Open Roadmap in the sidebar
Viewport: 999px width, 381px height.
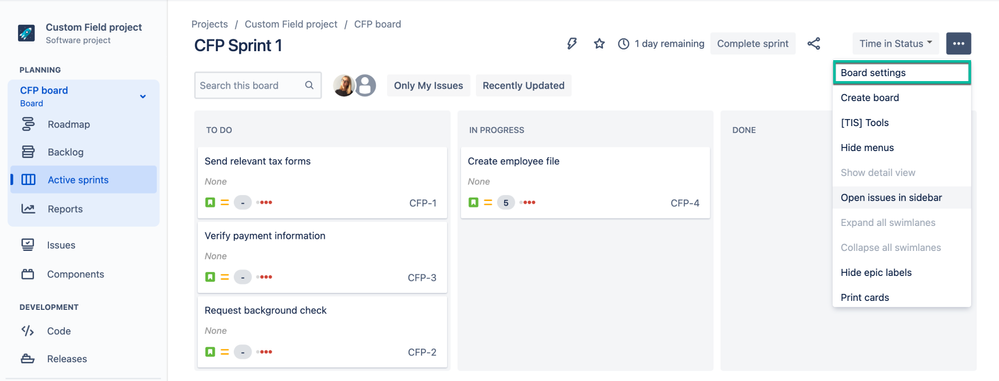tap(69, 124)
